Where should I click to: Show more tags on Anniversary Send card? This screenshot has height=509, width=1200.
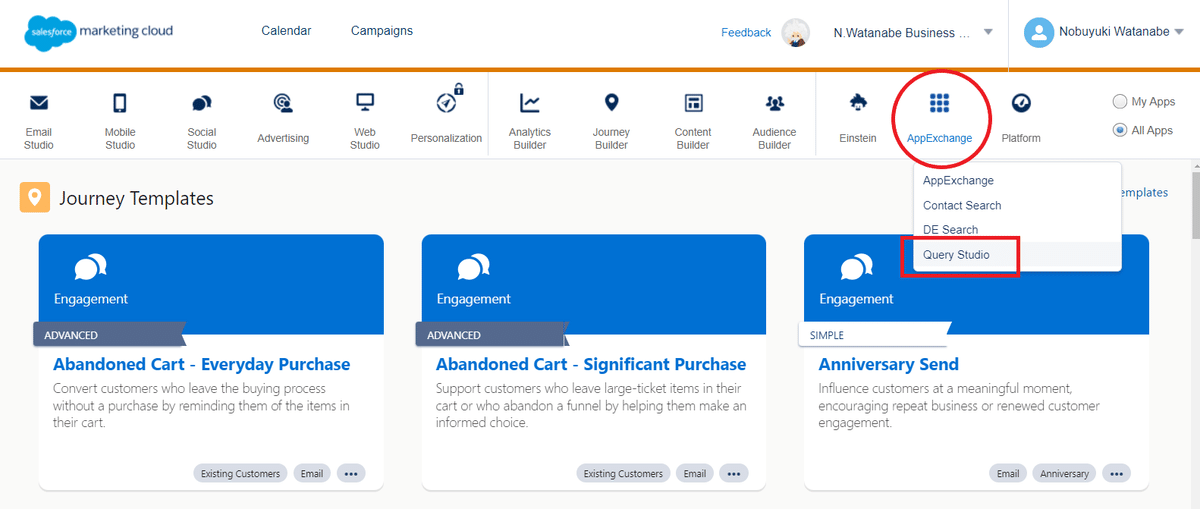pos(1116,473)
